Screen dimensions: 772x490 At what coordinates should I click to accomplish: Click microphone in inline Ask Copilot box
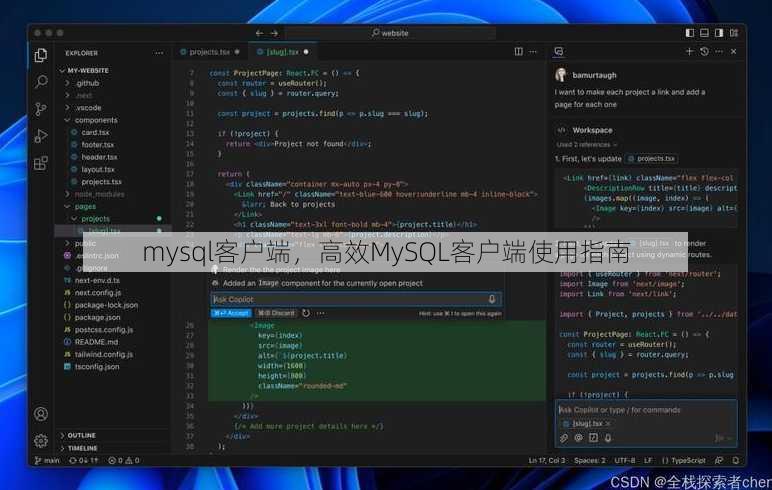(x=492, y=299)
